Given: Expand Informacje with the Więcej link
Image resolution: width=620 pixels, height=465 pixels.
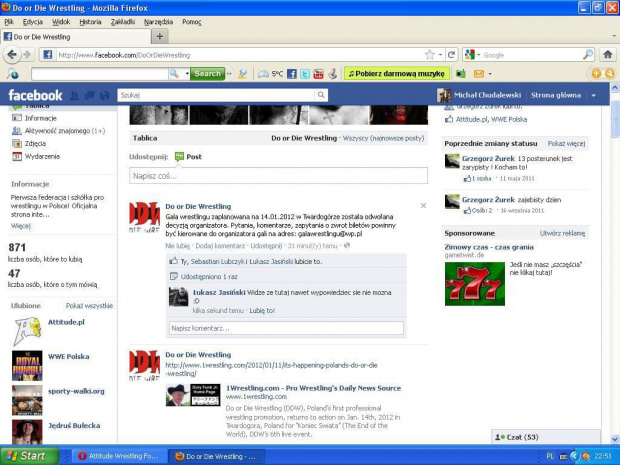Looking at the screenshot, I should [x=21, y=226].
